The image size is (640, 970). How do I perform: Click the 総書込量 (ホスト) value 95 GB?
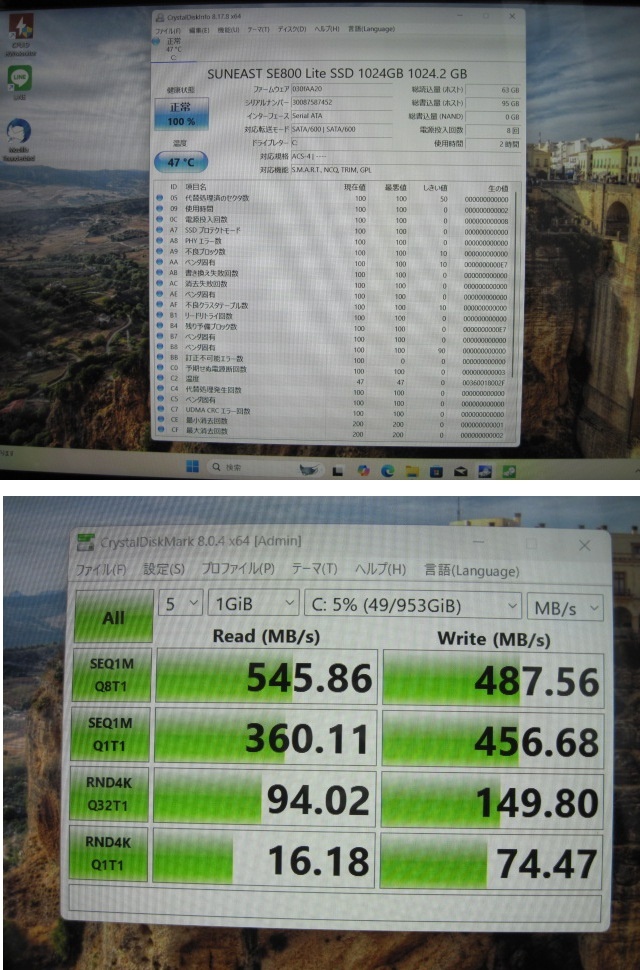493,103
